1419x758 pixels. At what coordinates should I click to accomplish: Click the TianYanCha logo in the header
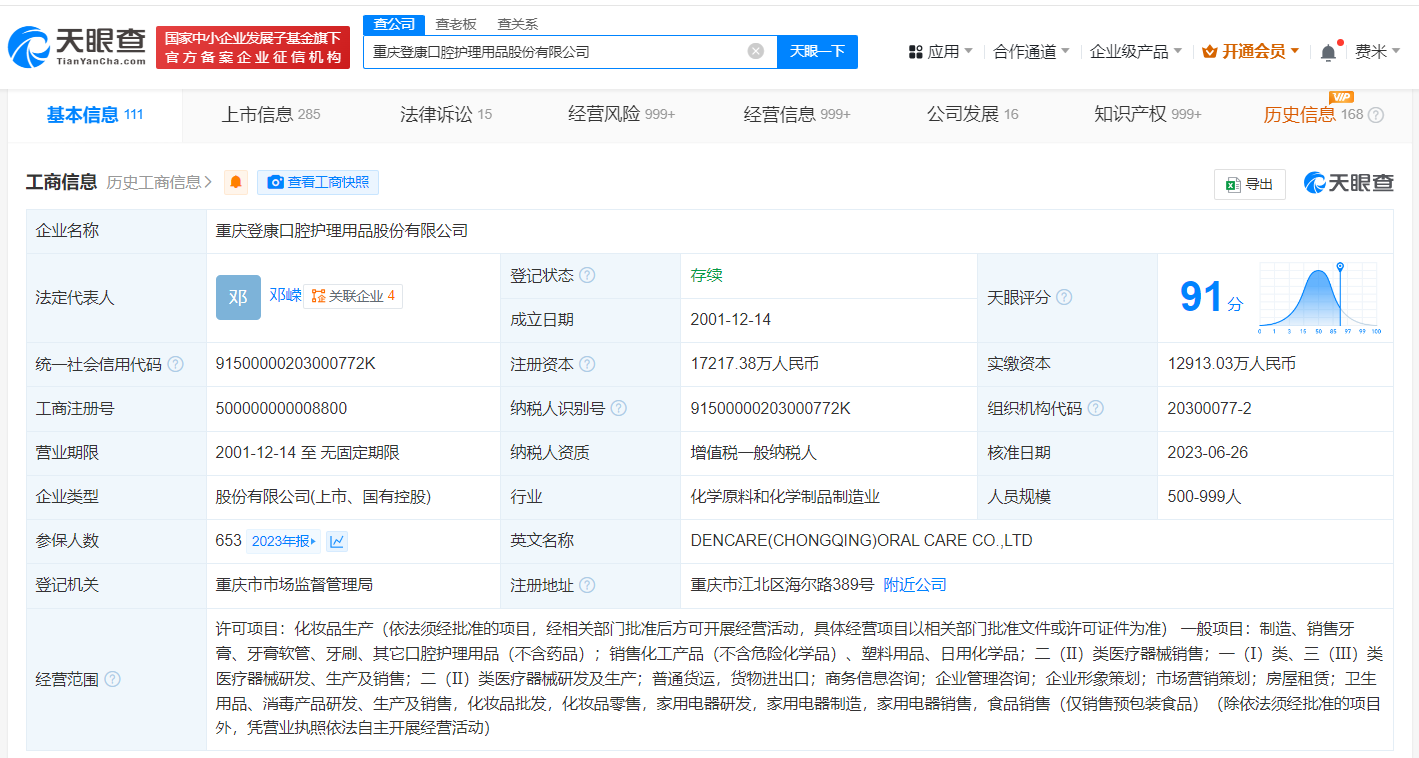point(78,47)
